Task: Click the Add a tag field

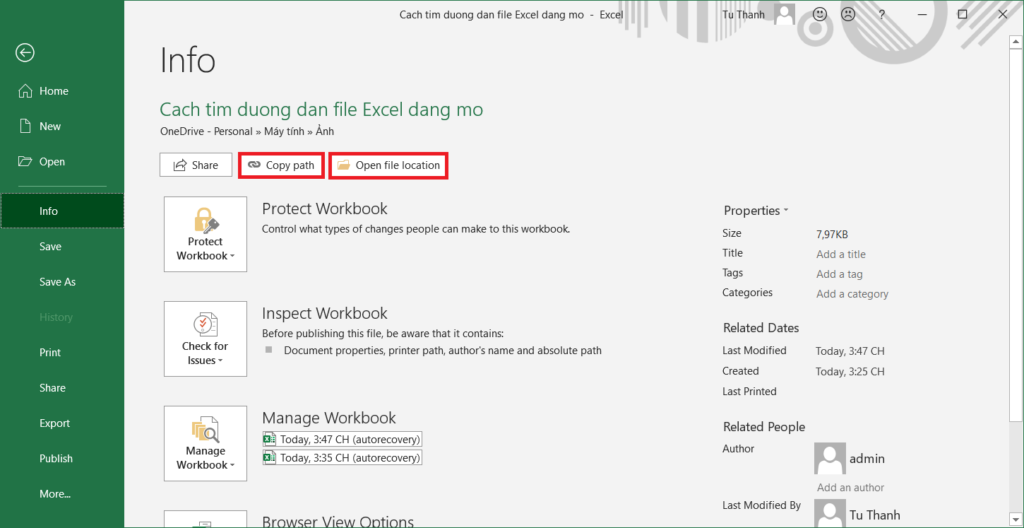Action: (x=839, y=274)
